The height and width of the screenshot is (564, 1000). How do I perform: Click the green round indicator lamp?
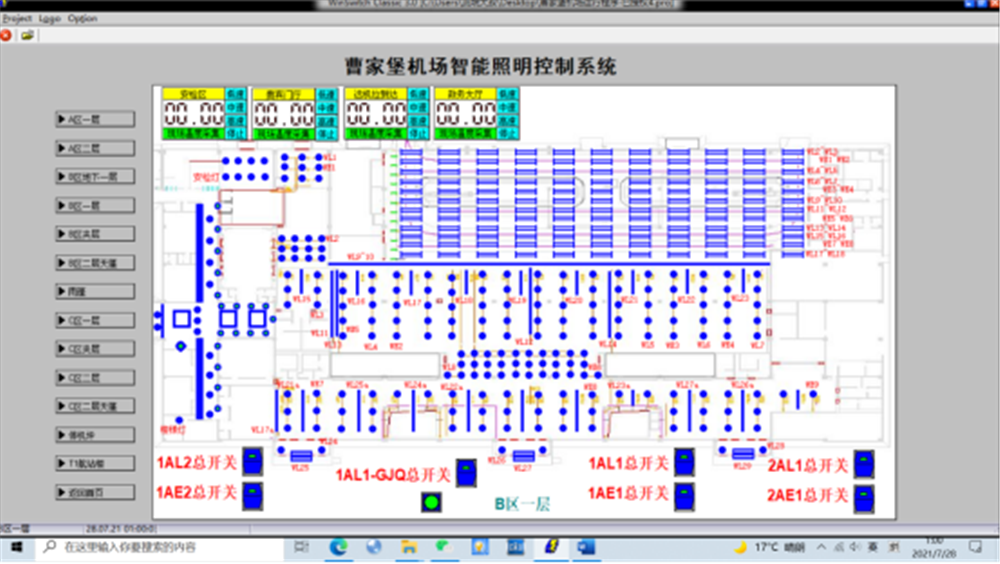pos(432,502)
